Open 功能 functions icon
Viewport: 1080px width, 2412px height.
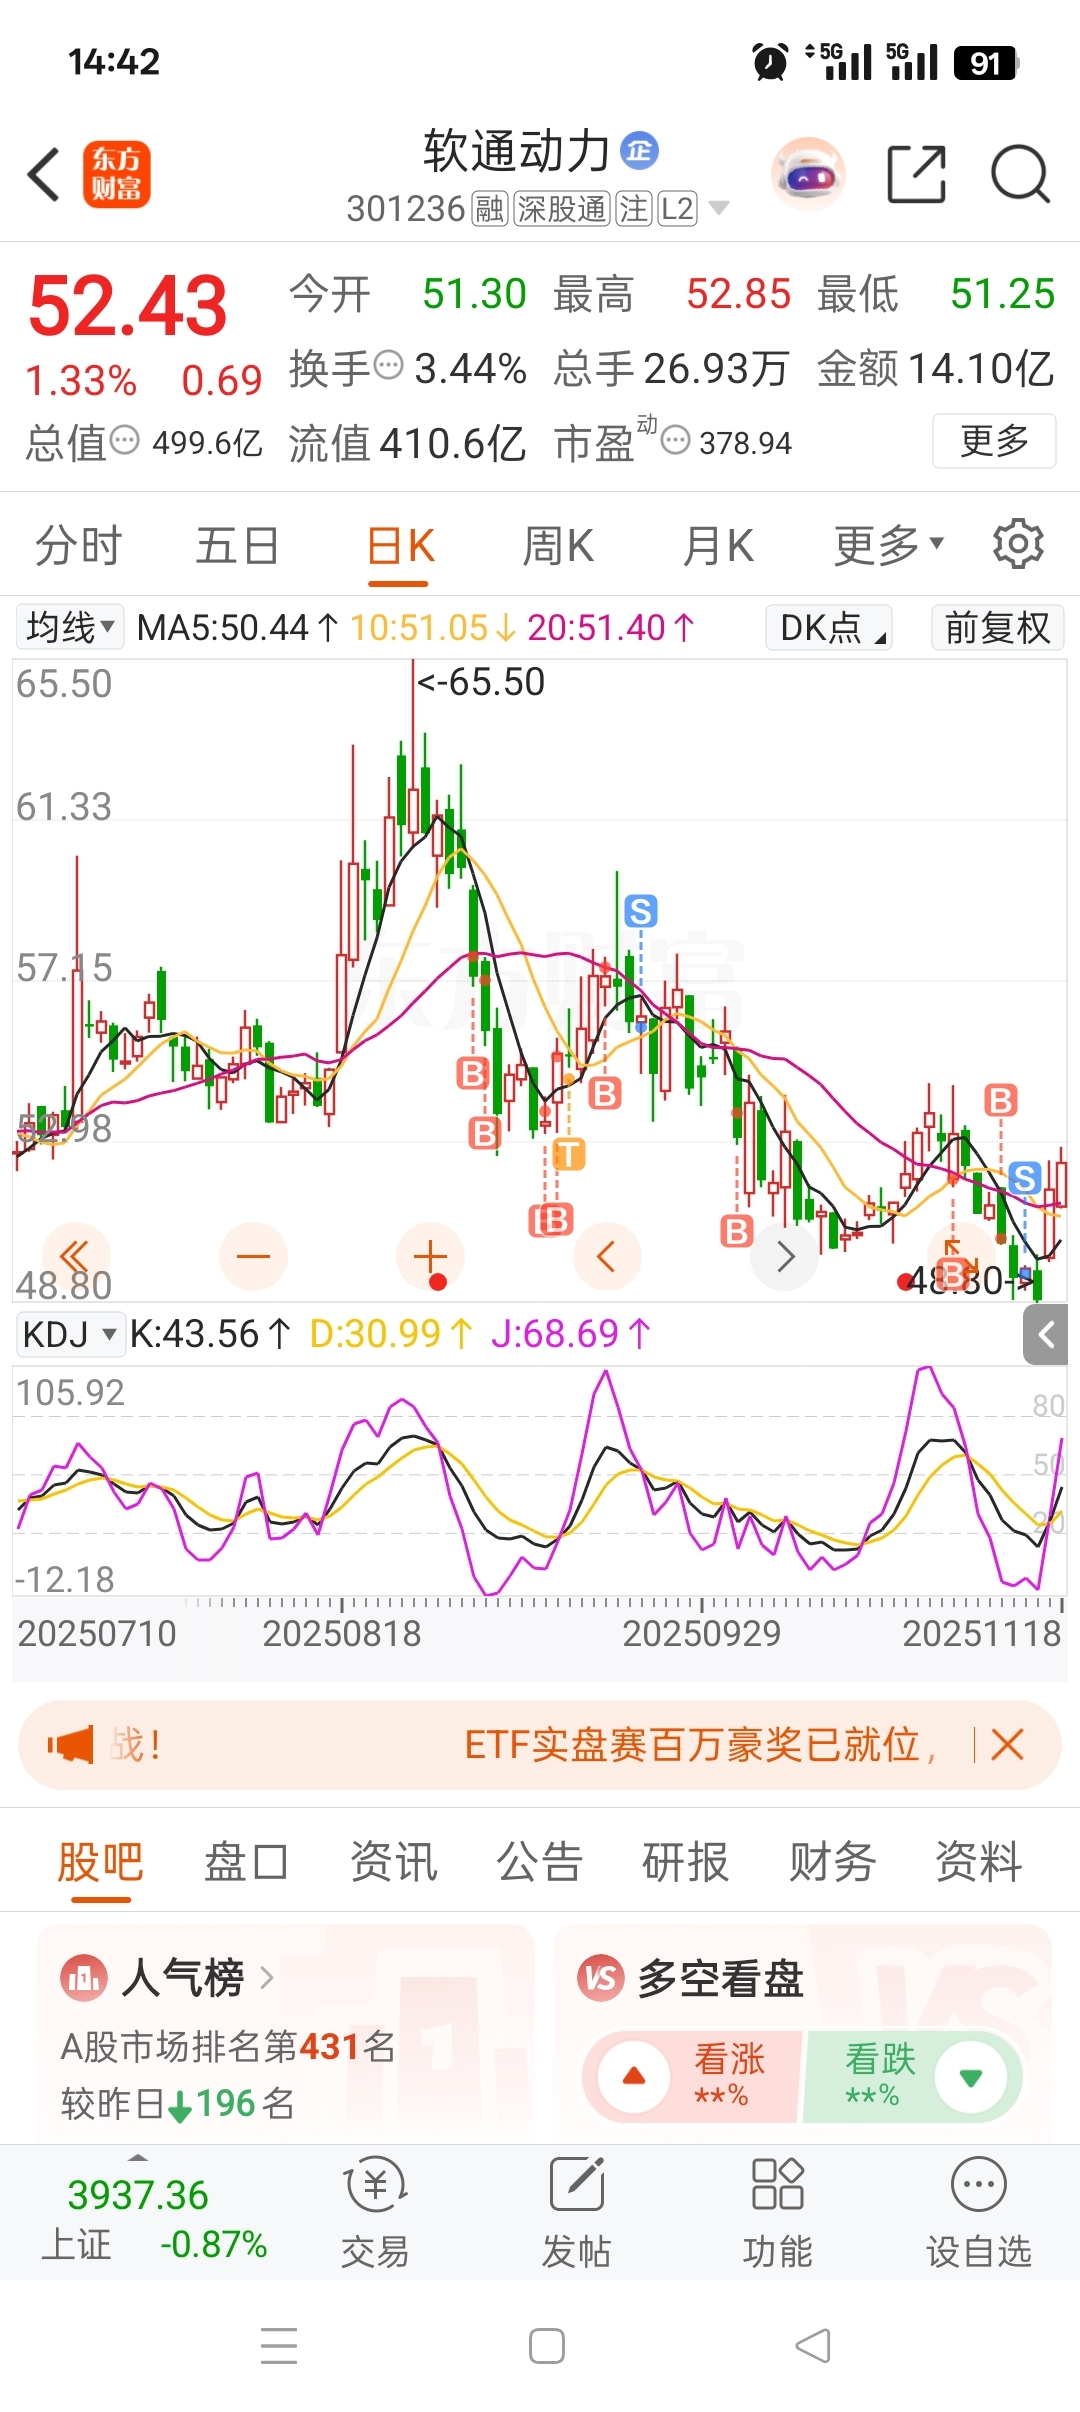pos(778,2212)
